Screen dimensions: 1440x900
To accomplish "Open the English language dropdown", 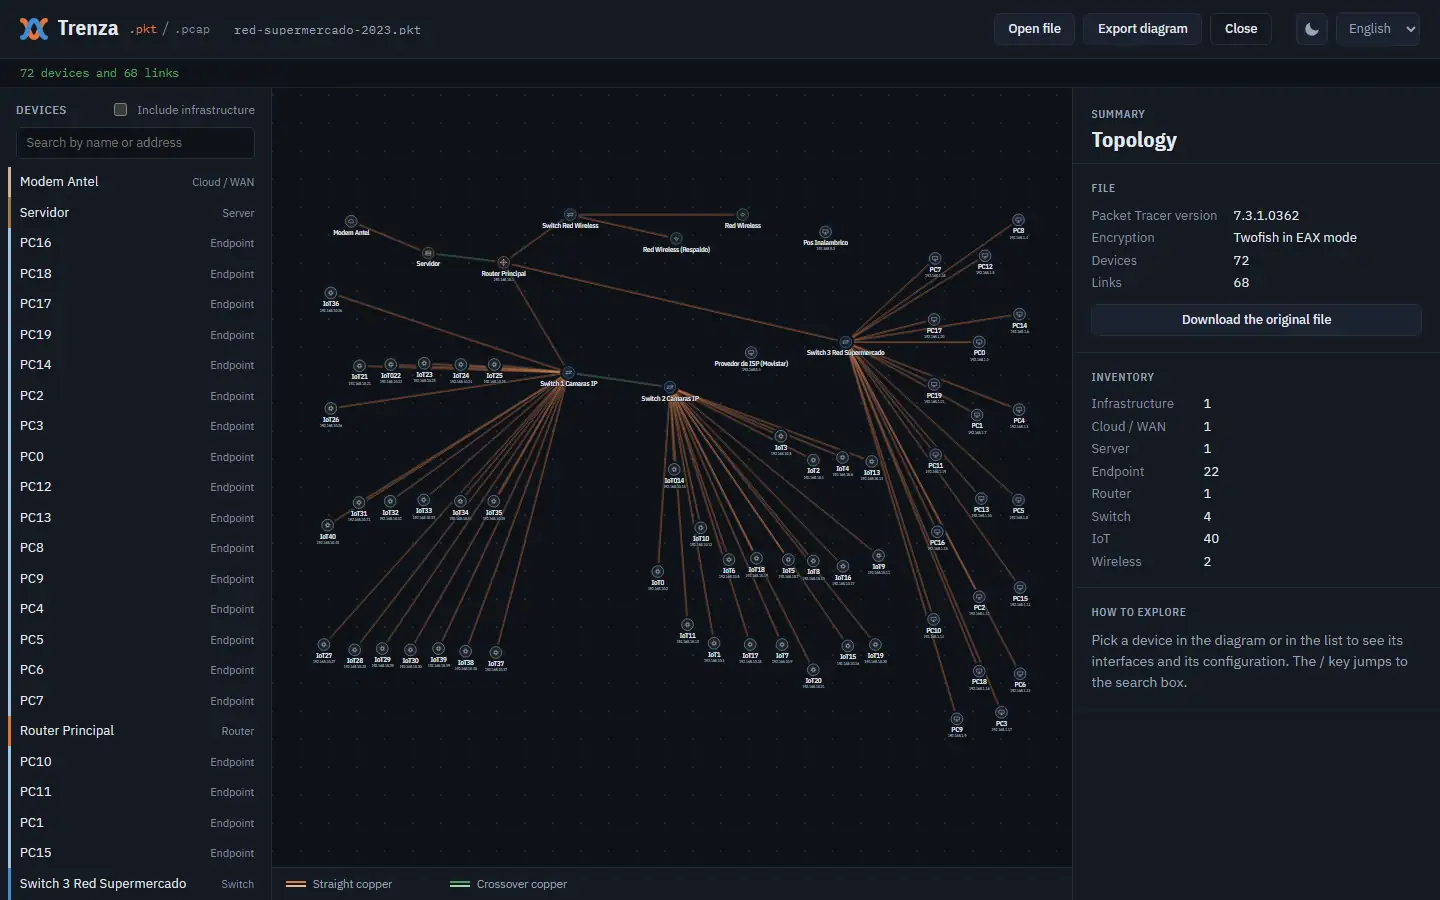I will click(1379, 29).
